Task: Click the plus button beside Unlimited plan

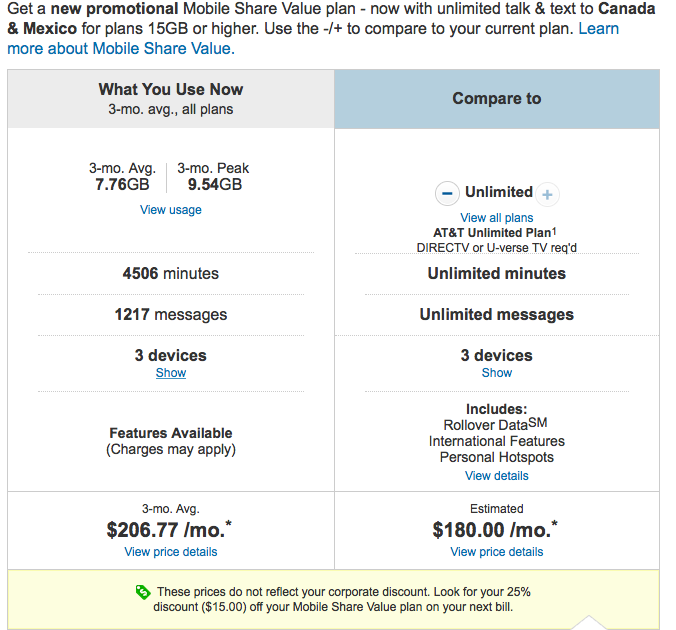Action: click(x=547, y=194)
